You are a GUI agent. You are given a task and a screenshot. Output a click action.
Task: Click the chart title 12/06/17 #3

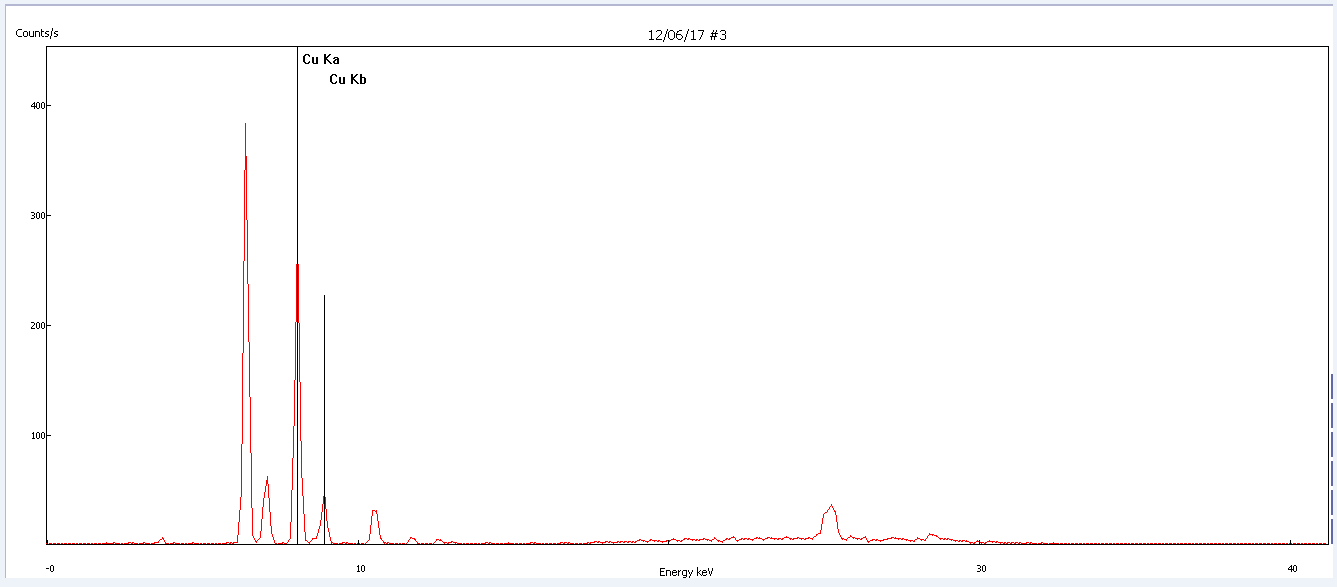(x=686, y=35)
